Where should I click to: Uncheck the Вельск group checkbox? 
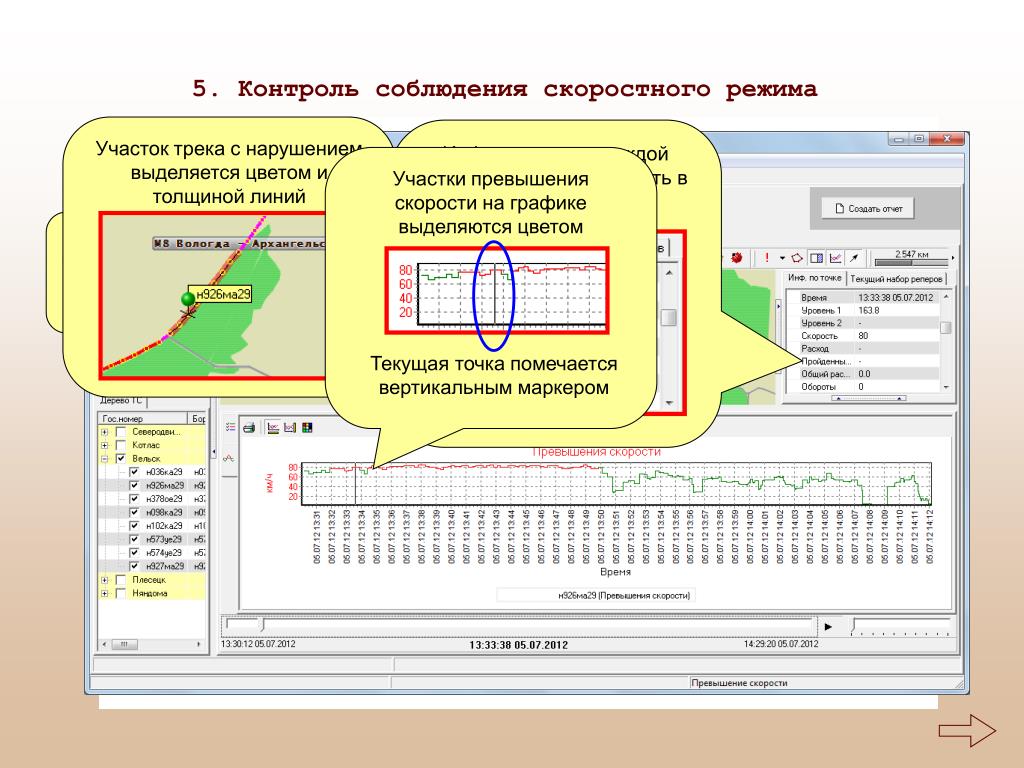pos(121,458)
